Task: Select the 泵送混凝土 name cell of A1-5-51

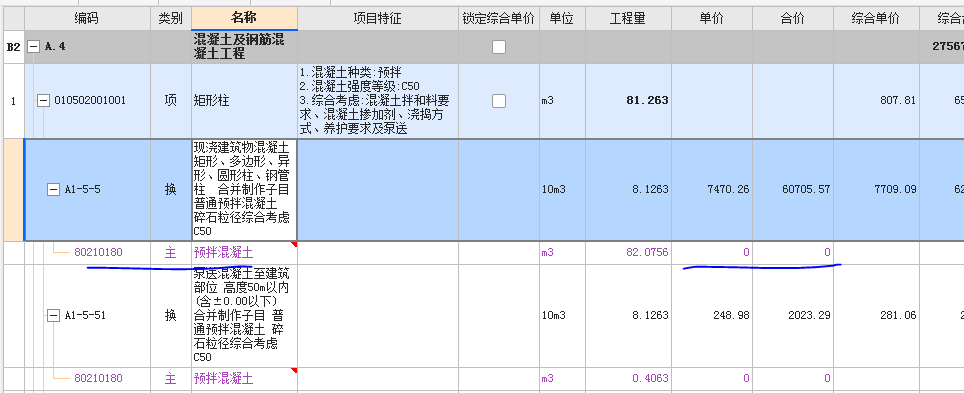Action: pyautogui.click(x=244, y=316)
